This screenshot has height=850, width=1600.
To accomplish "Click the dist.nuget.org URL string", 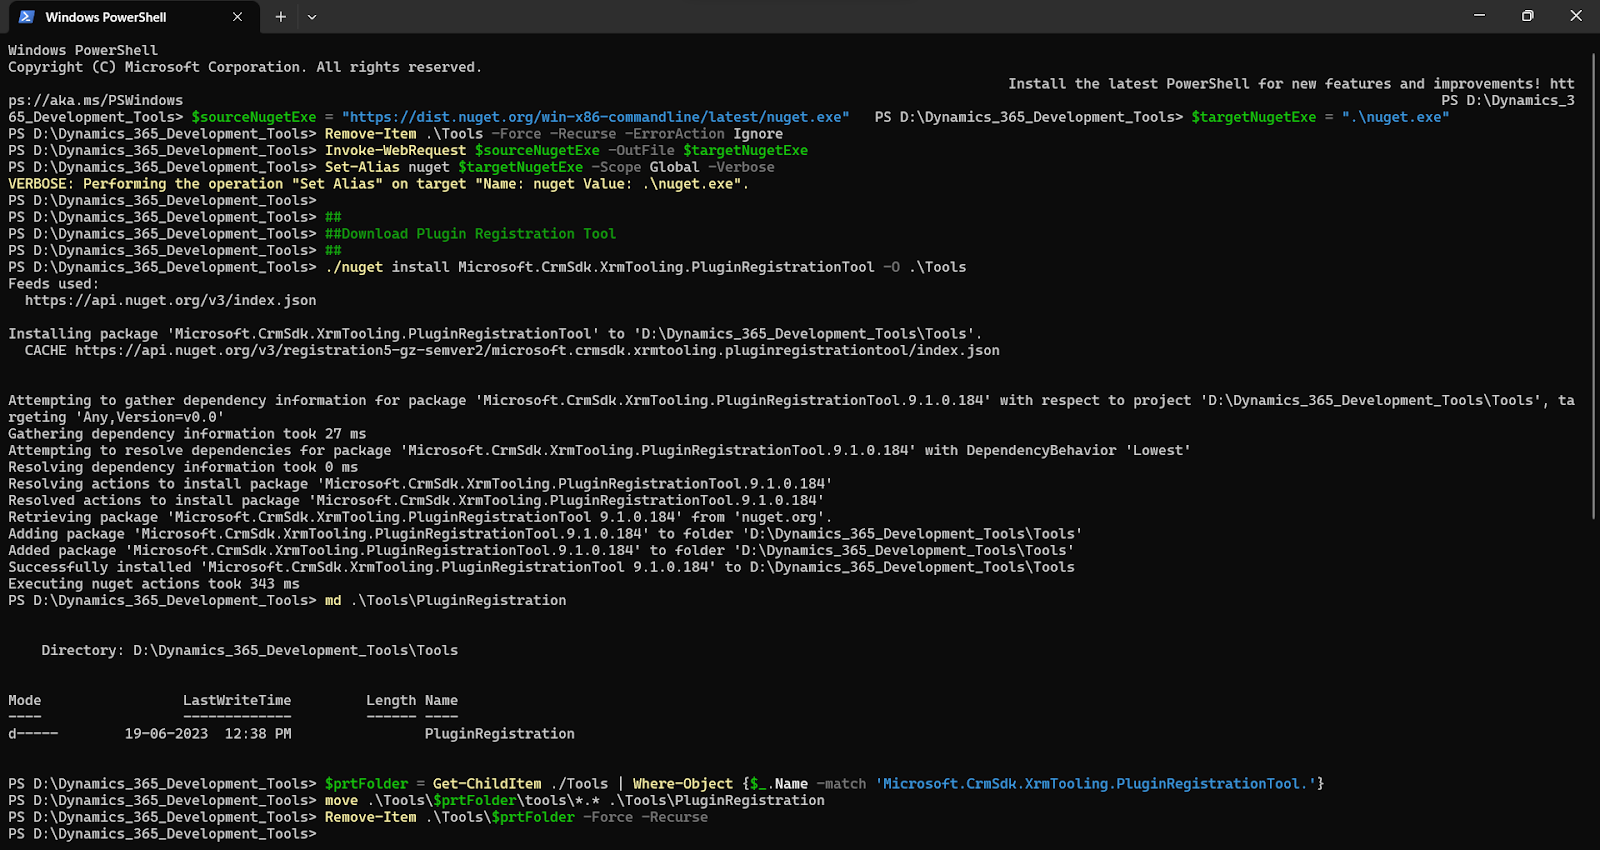I will tap(595, 117).
